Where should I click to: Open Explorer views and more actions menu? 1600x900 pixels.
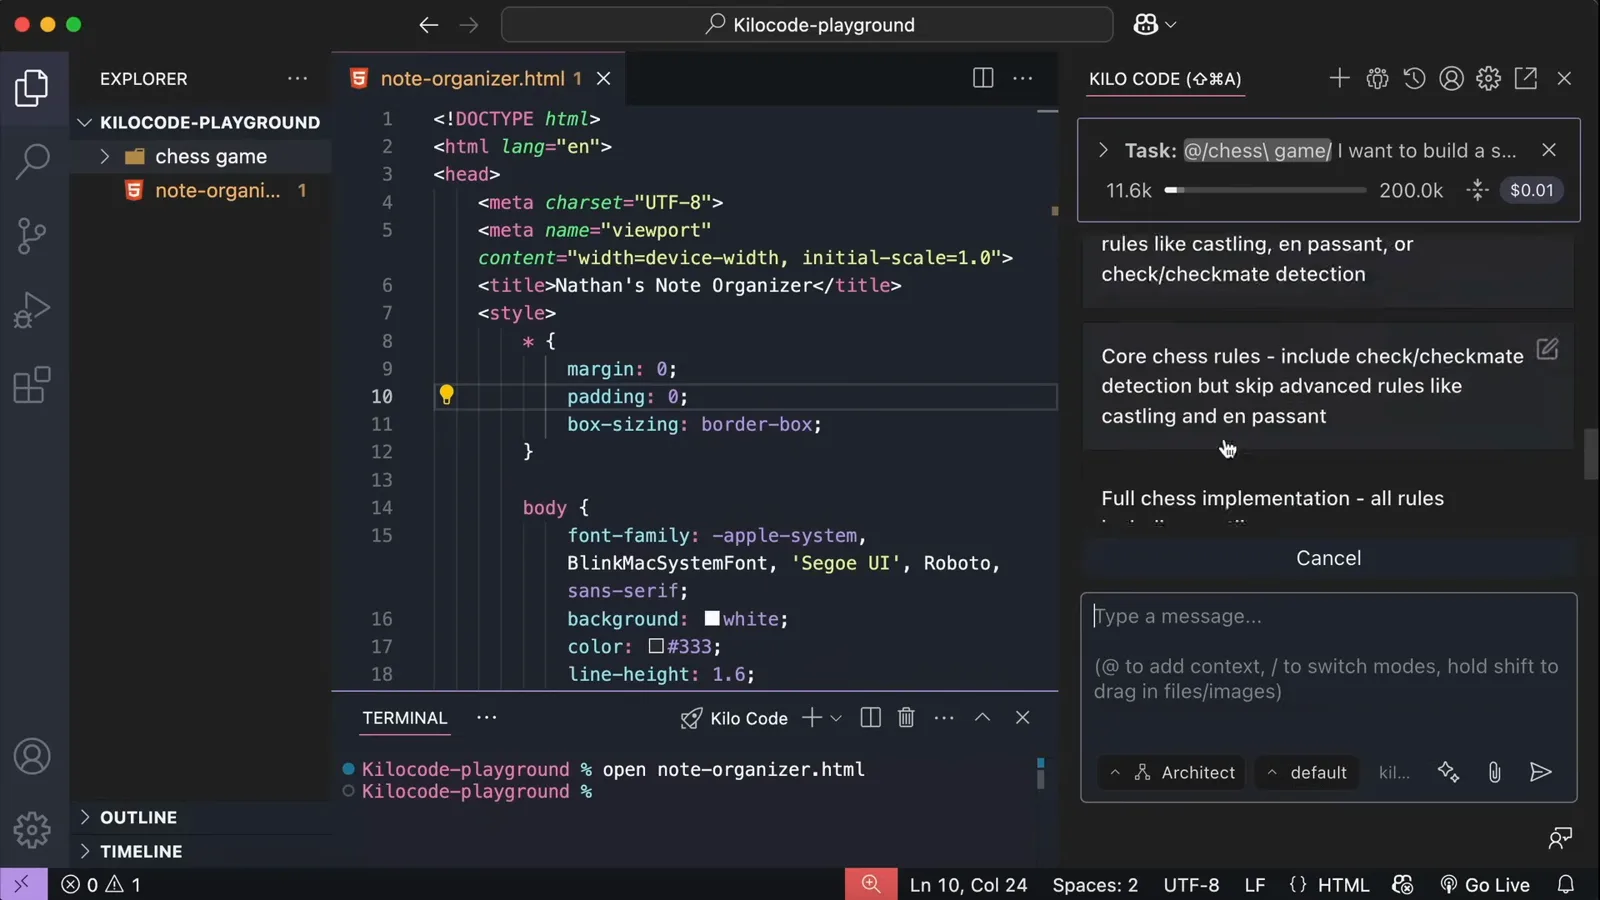[298, 78]
